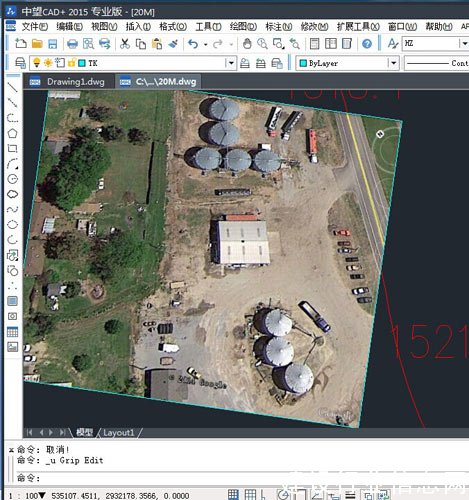Click the Match Properties brush icon
Viewport: 469px width, 500px height.
pos(173,44)
